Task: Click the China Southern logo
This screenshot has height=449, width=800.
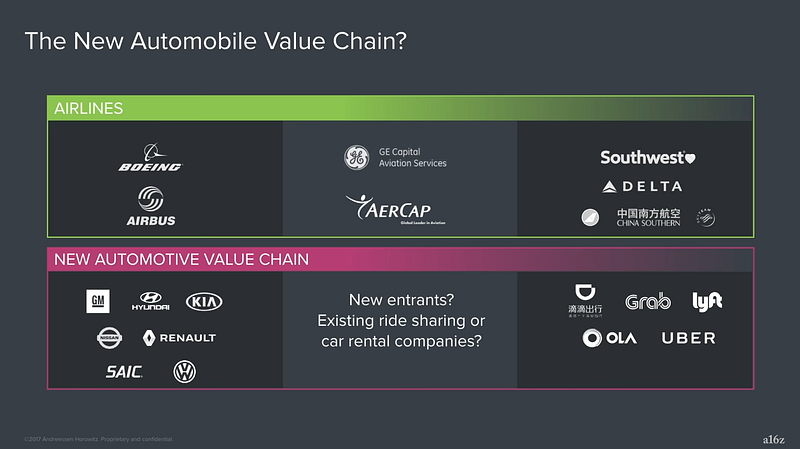Action: [648, 217]
